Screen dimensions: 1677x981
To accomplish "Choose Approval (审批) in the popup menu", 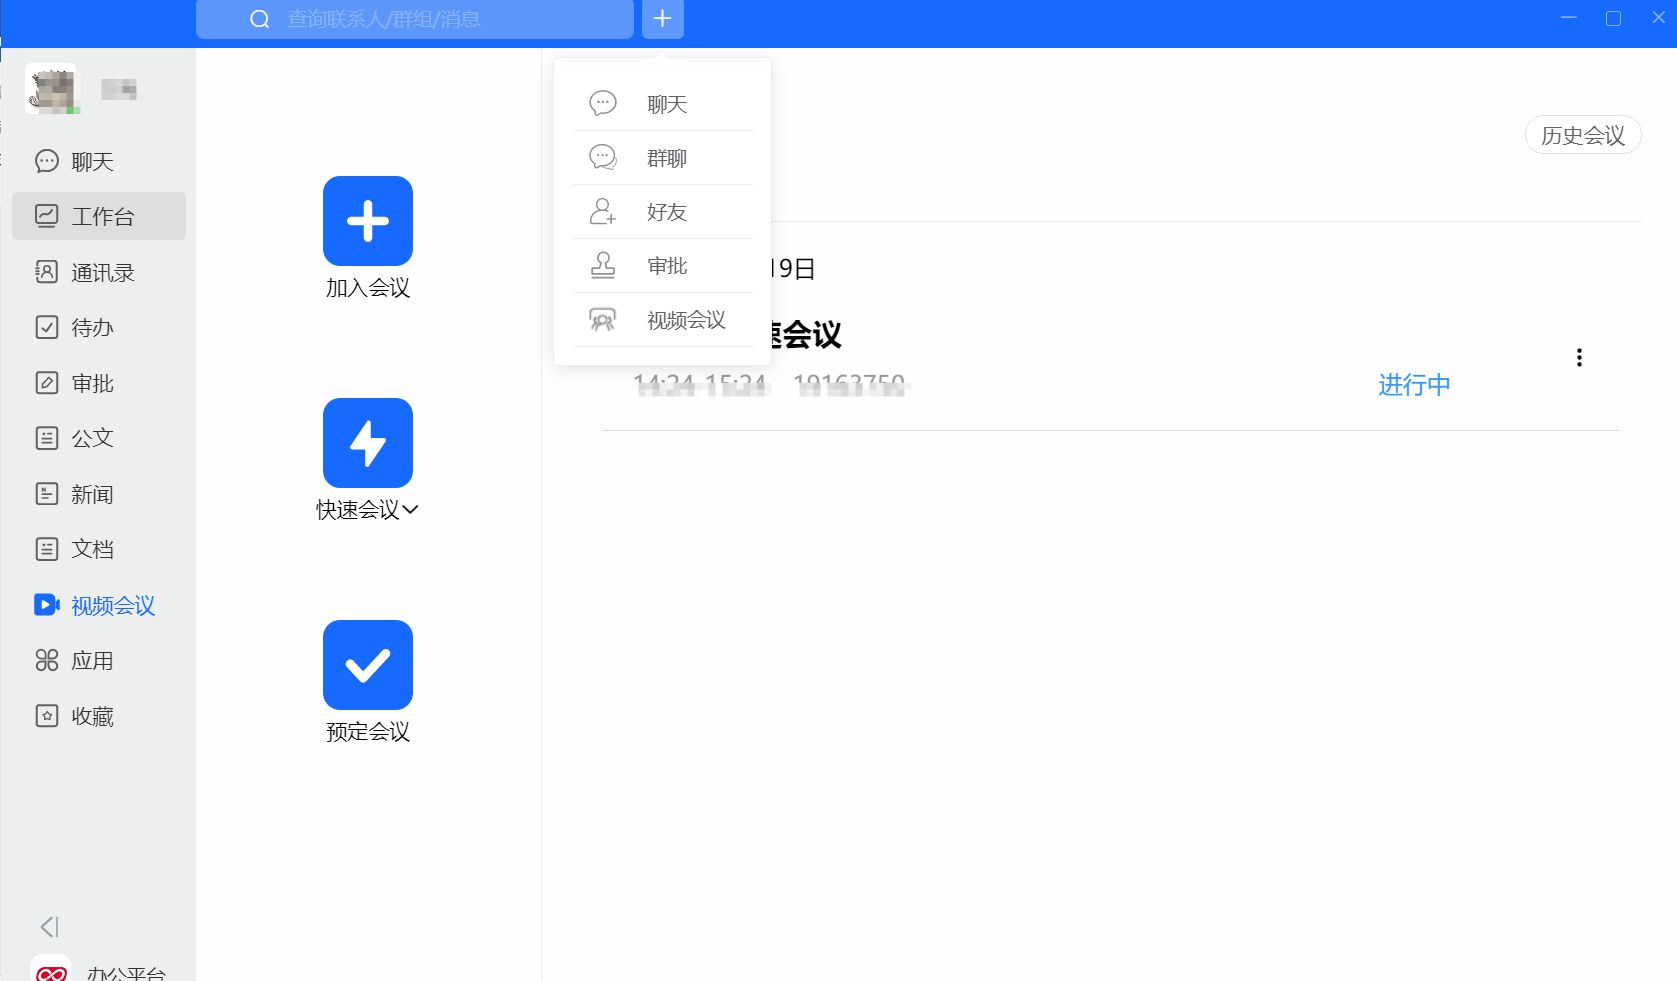I will pyautogui.click(x=666, y=266).
